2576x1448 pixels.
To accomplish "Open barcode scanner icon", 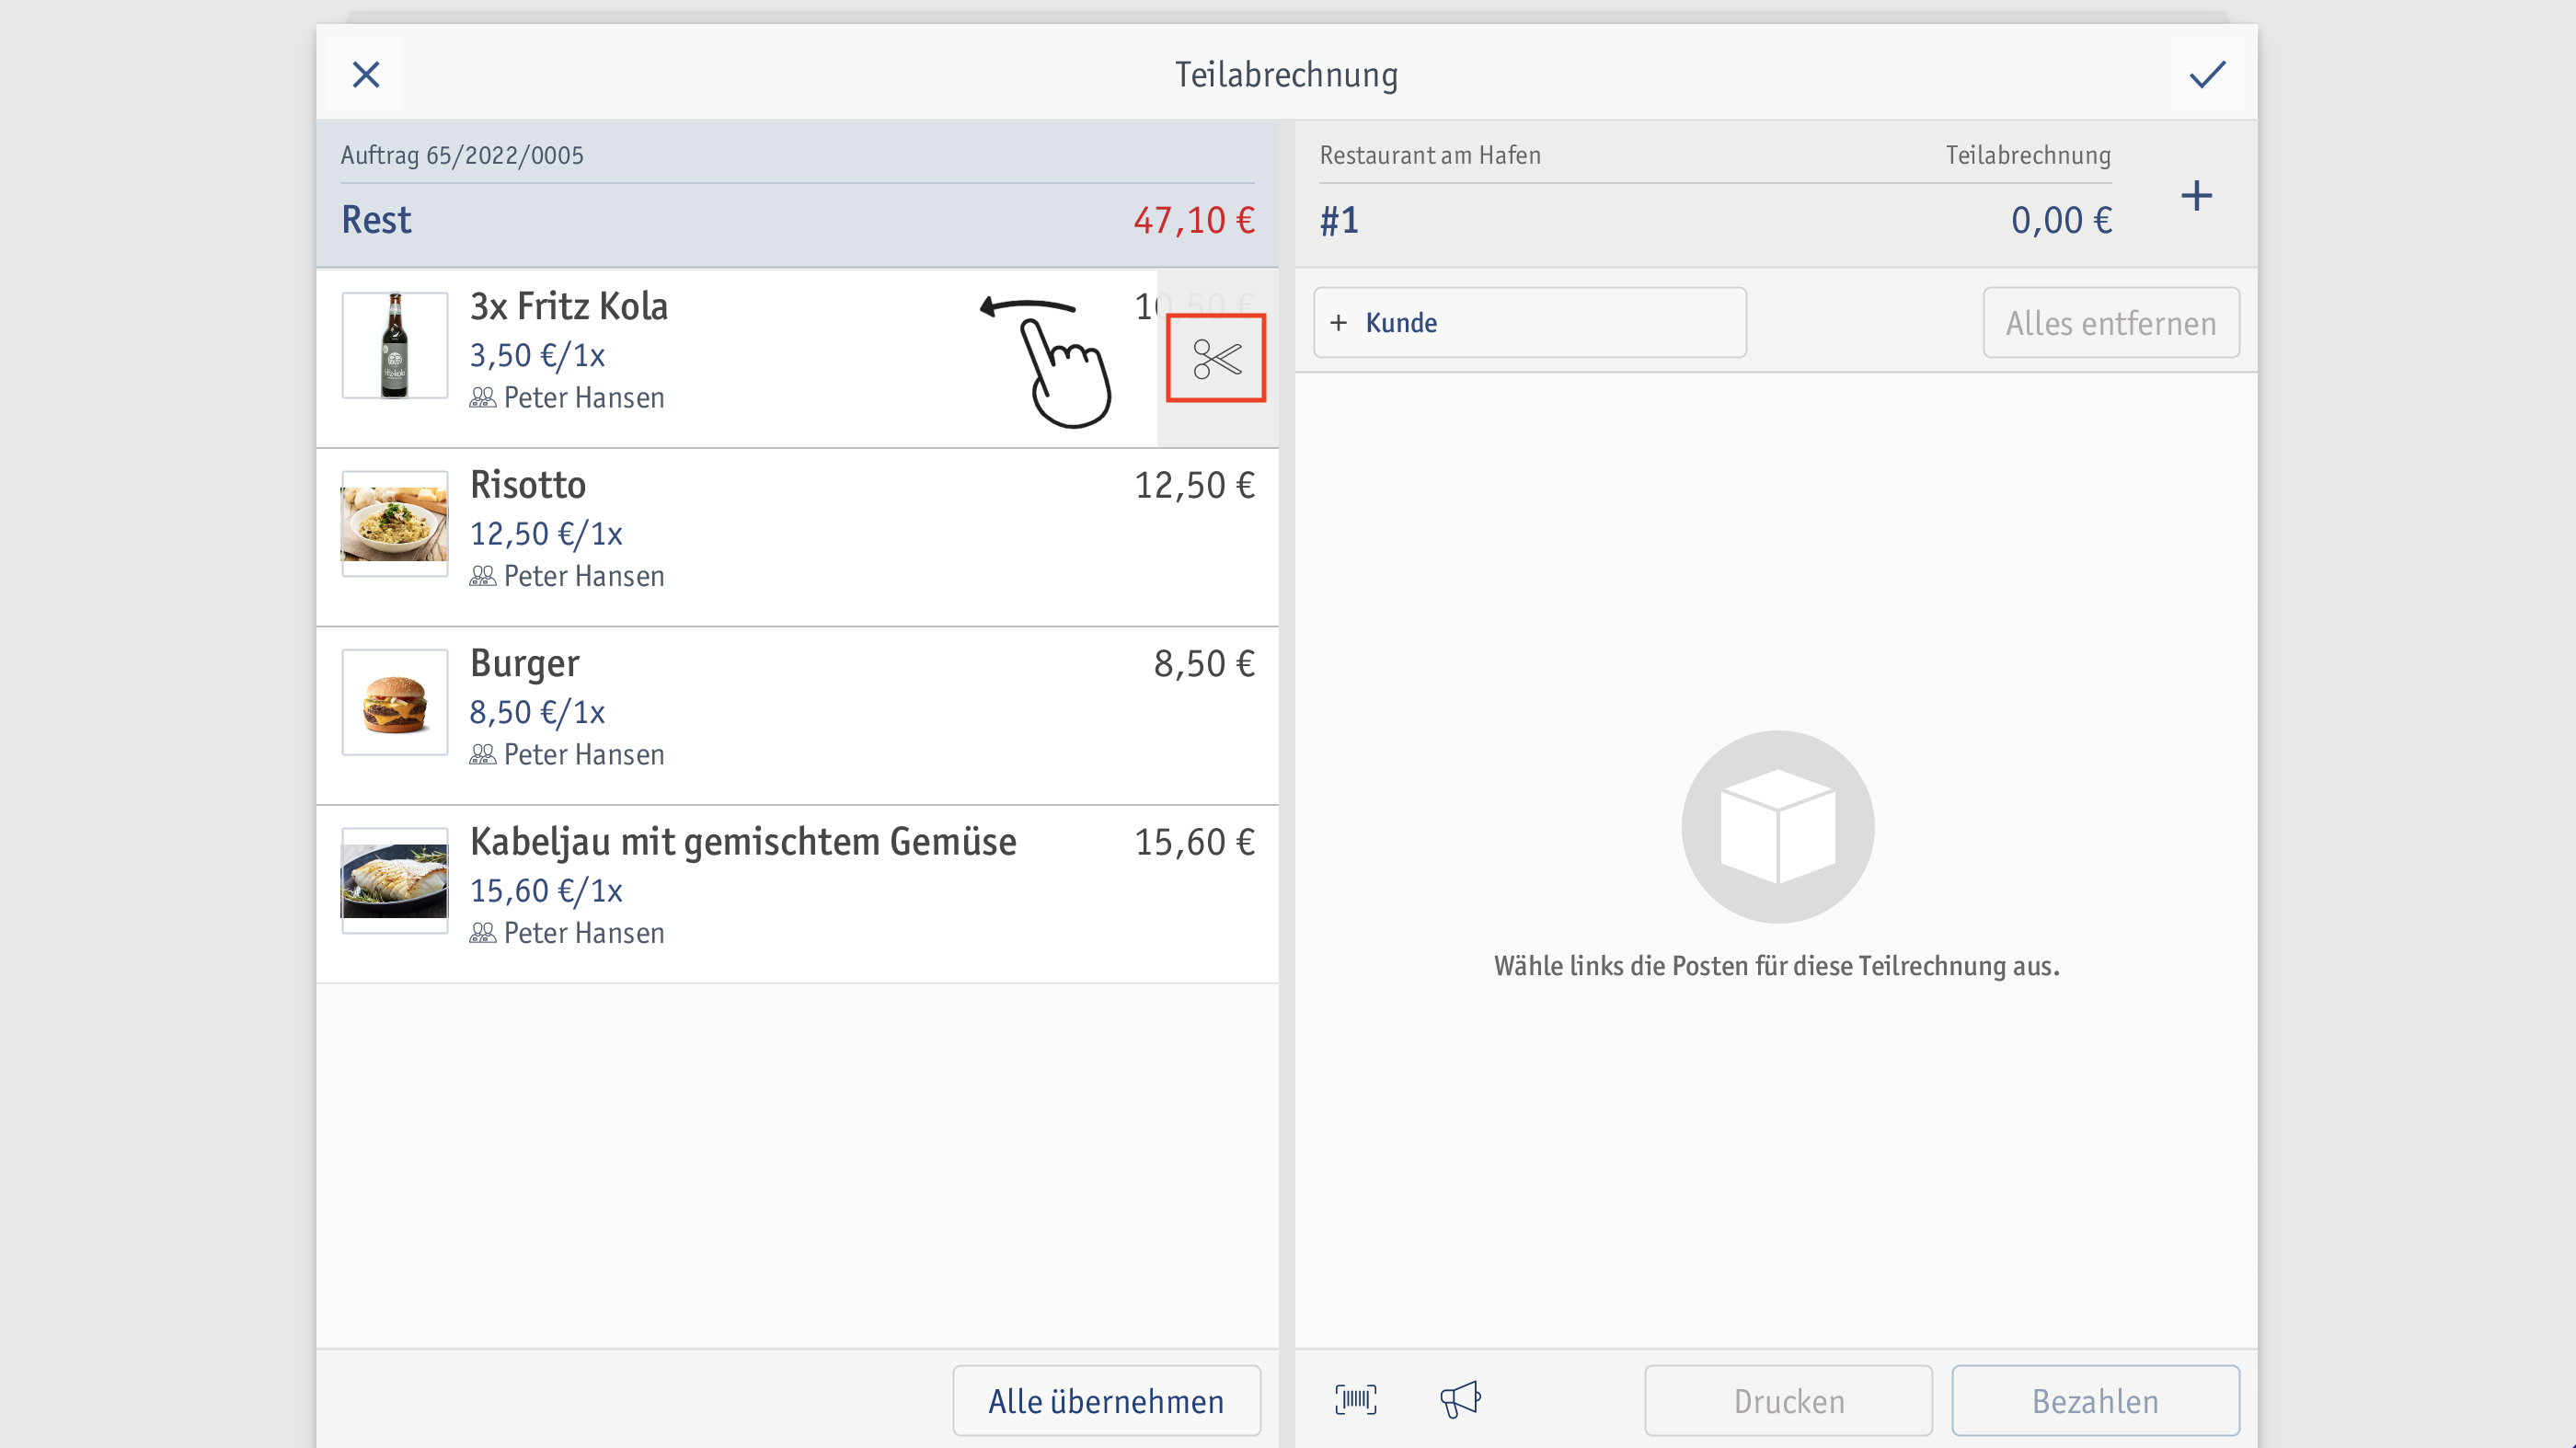I will click(1356, 1399).
